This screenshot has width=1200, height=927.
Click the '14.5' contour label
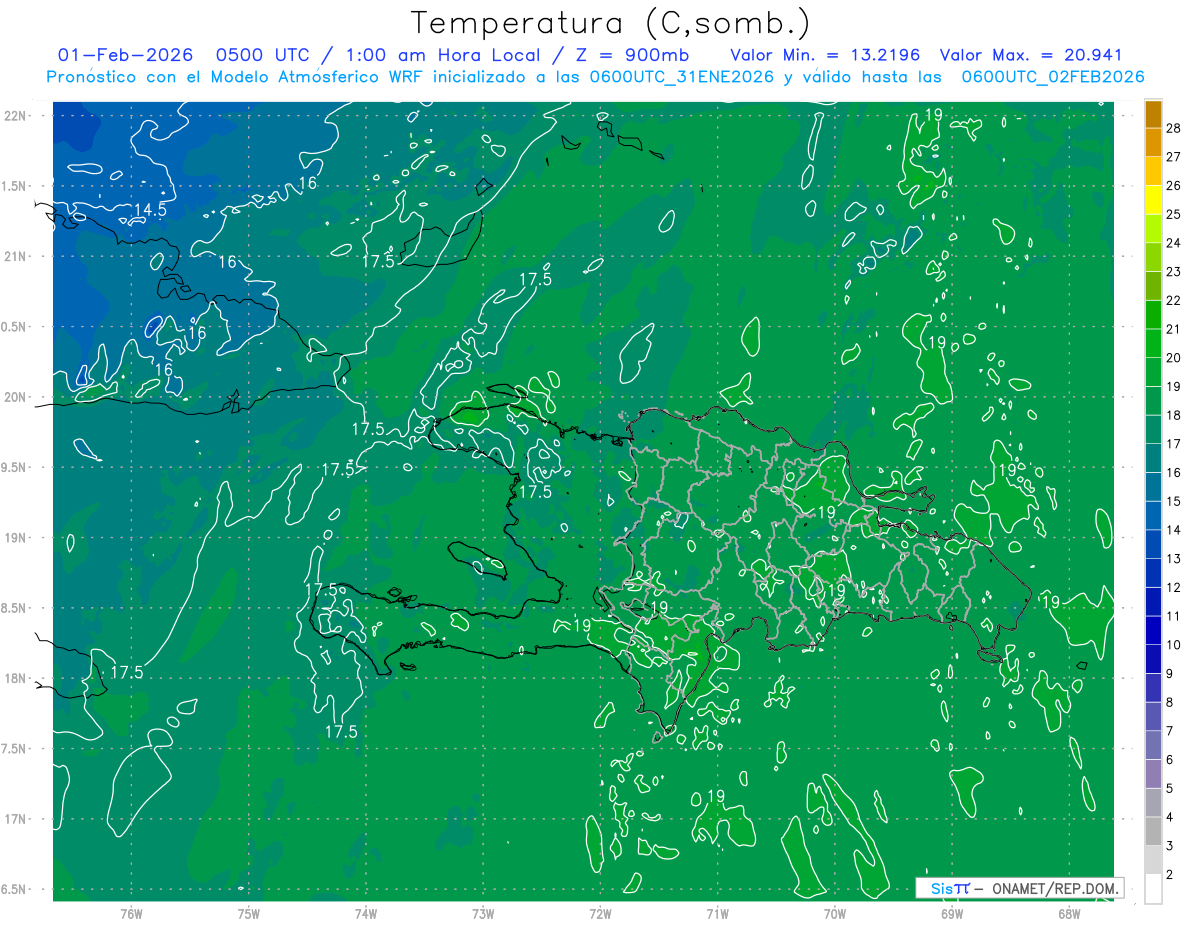point(150,210)
